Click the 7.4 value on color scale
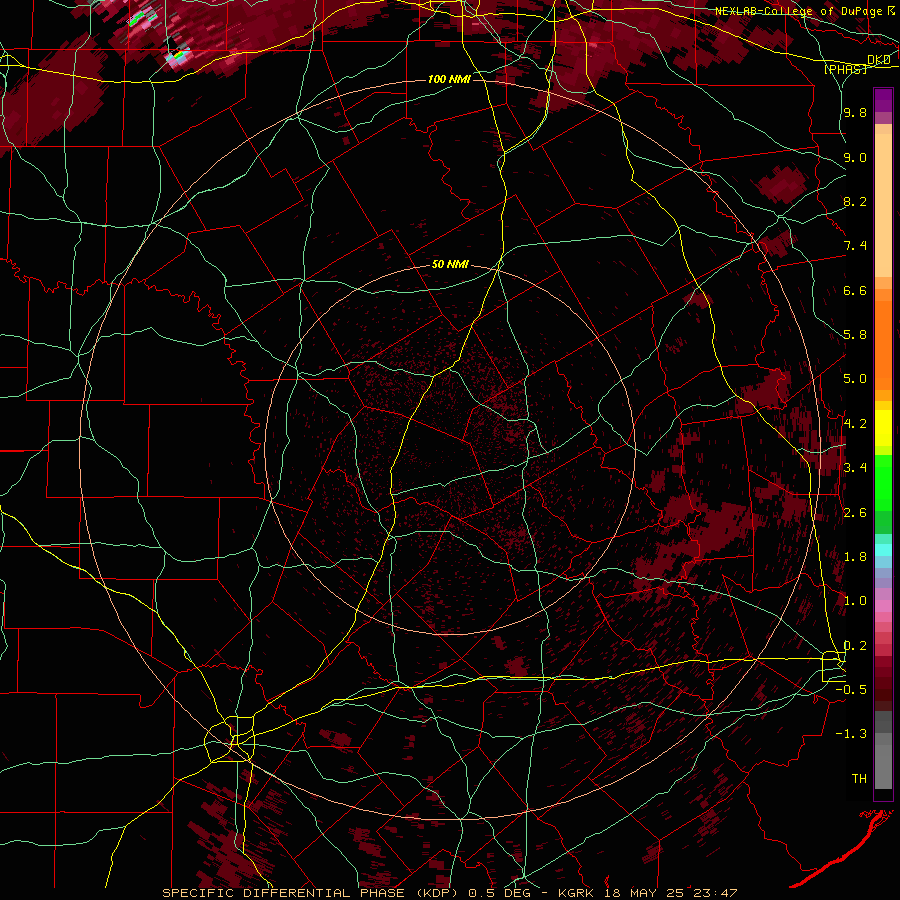The width and height of the screenshot is (900, 900). (855, 246)
